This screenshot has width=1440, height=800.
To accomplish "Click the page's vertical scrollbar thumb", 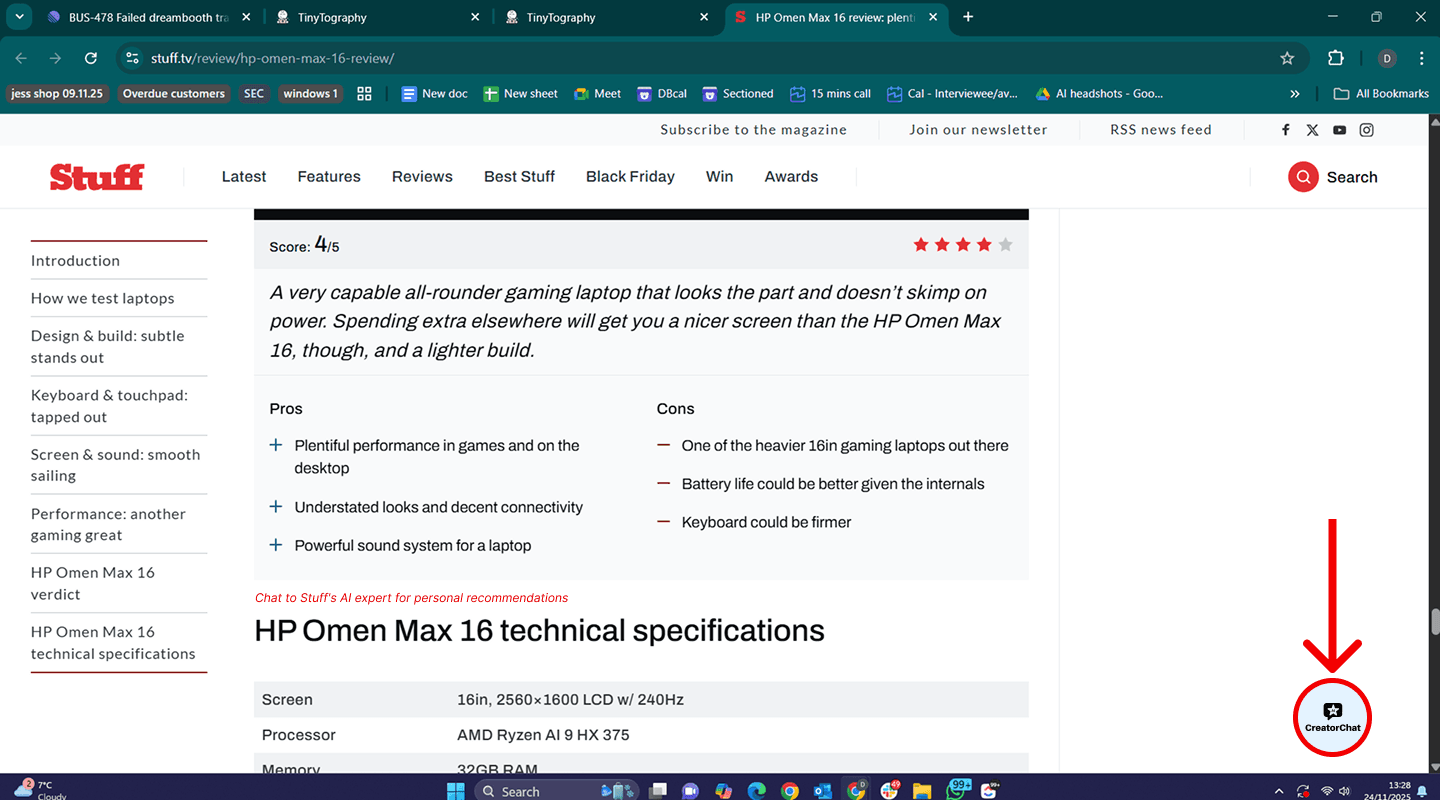I will pyautogui.click(x=1435, y=621).
